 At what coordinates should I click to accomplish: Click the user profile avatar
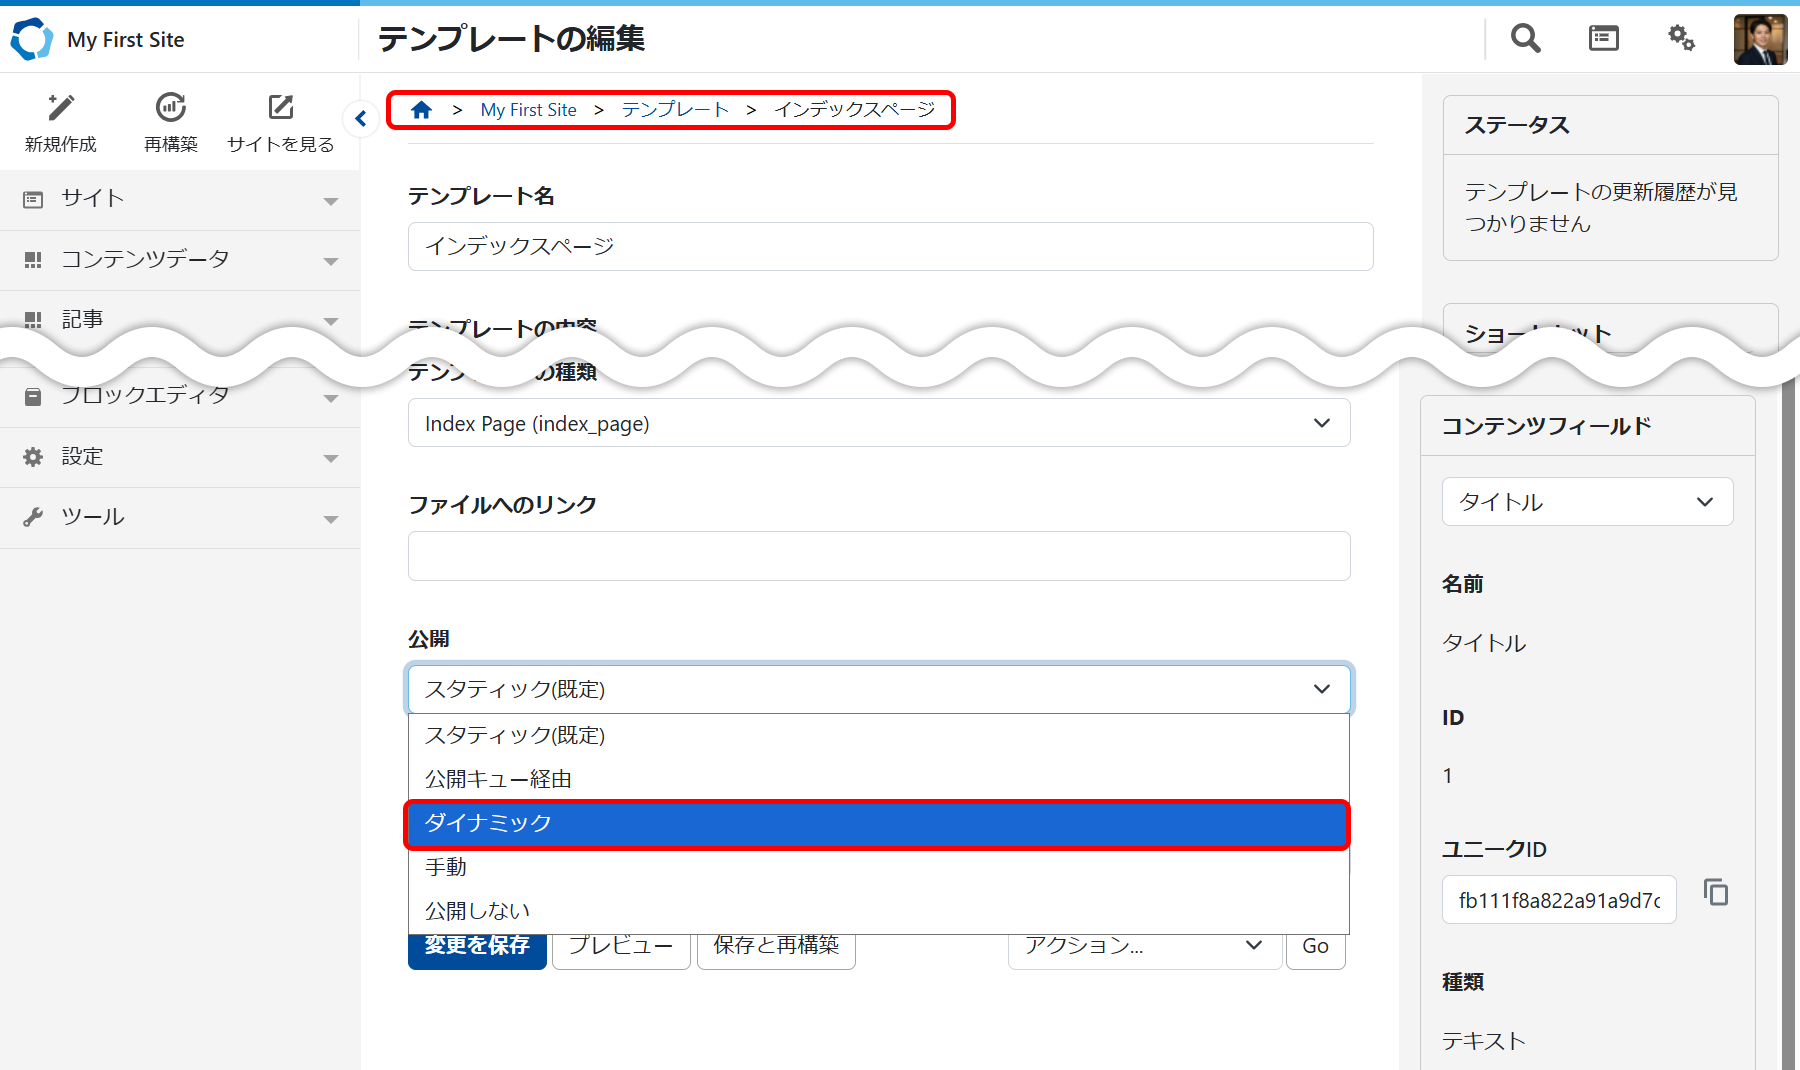point(1760,40)
